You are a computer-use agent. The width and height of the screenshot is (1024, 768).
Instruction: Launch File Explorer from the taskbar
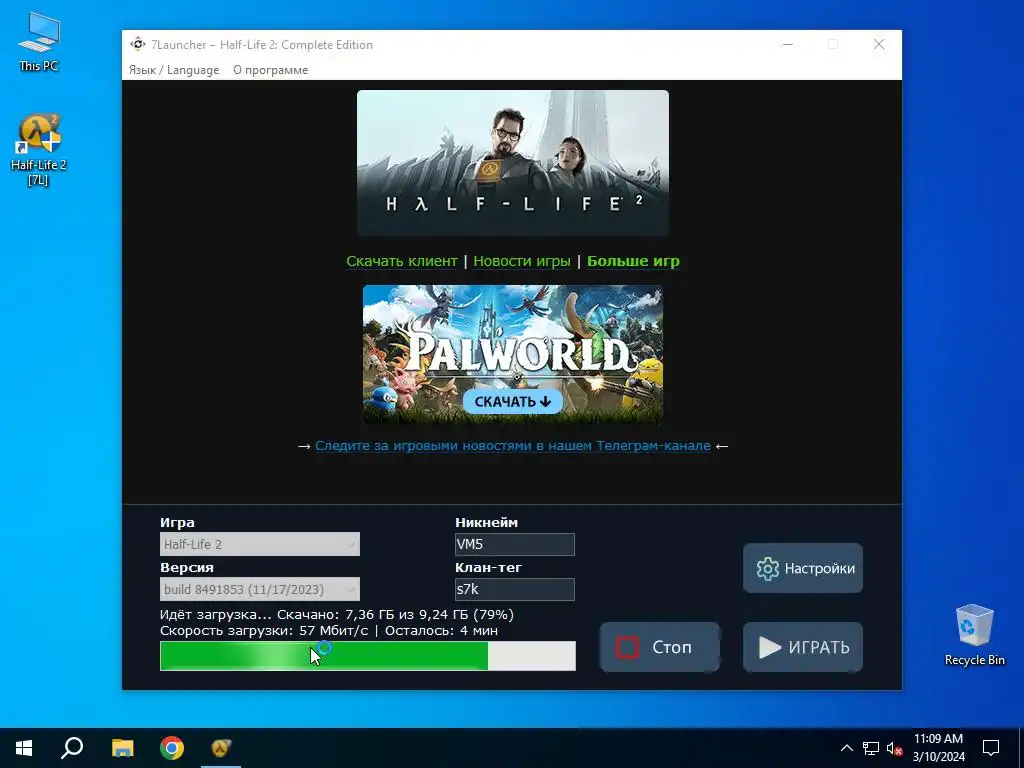pos(122,748)
